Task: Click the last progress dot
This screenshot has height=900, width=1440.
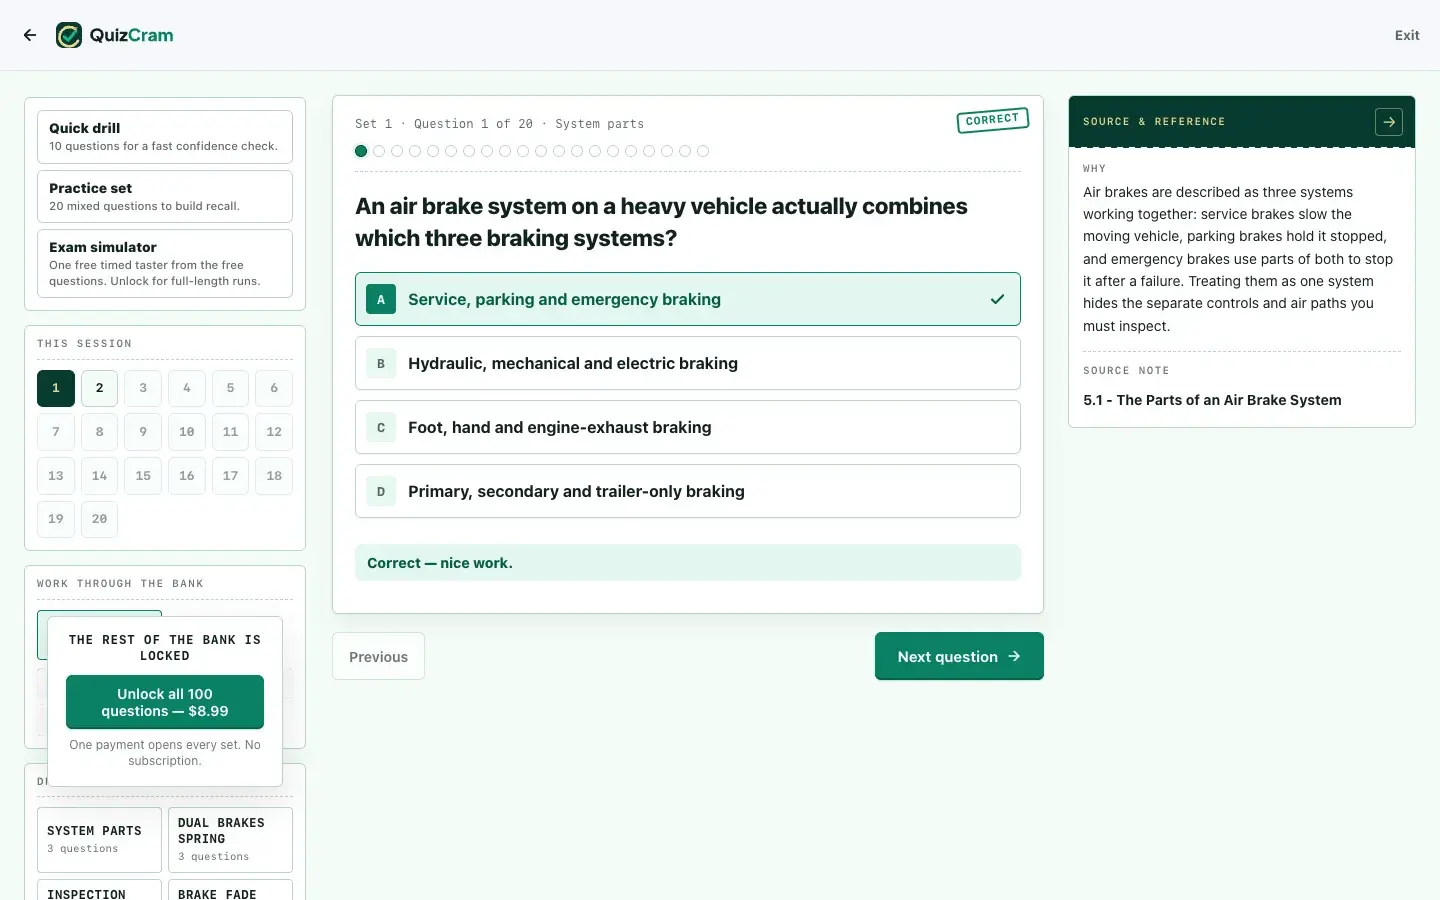Action: pyautogui.click(x=703, y=151)
